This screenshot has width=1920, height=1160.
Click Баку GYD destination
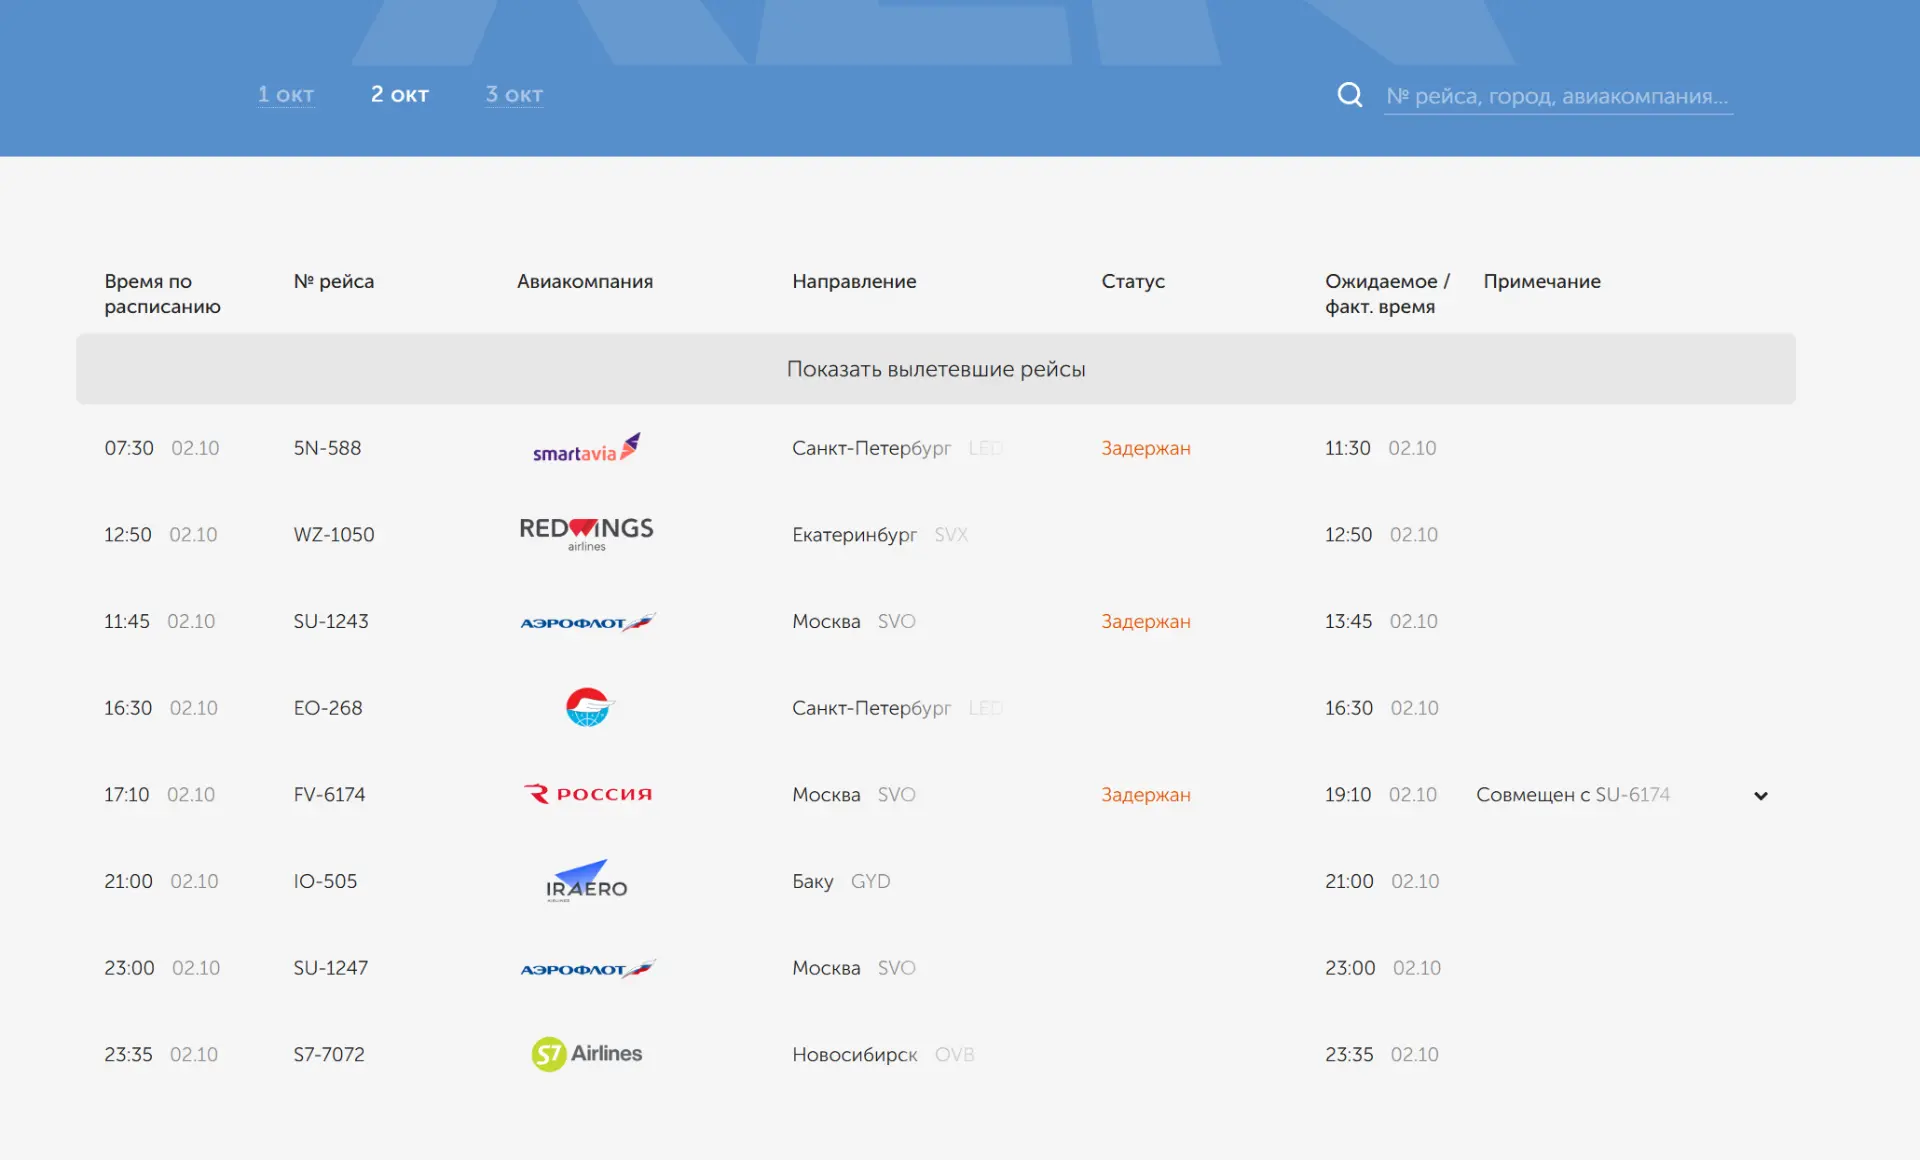(841, 881)
